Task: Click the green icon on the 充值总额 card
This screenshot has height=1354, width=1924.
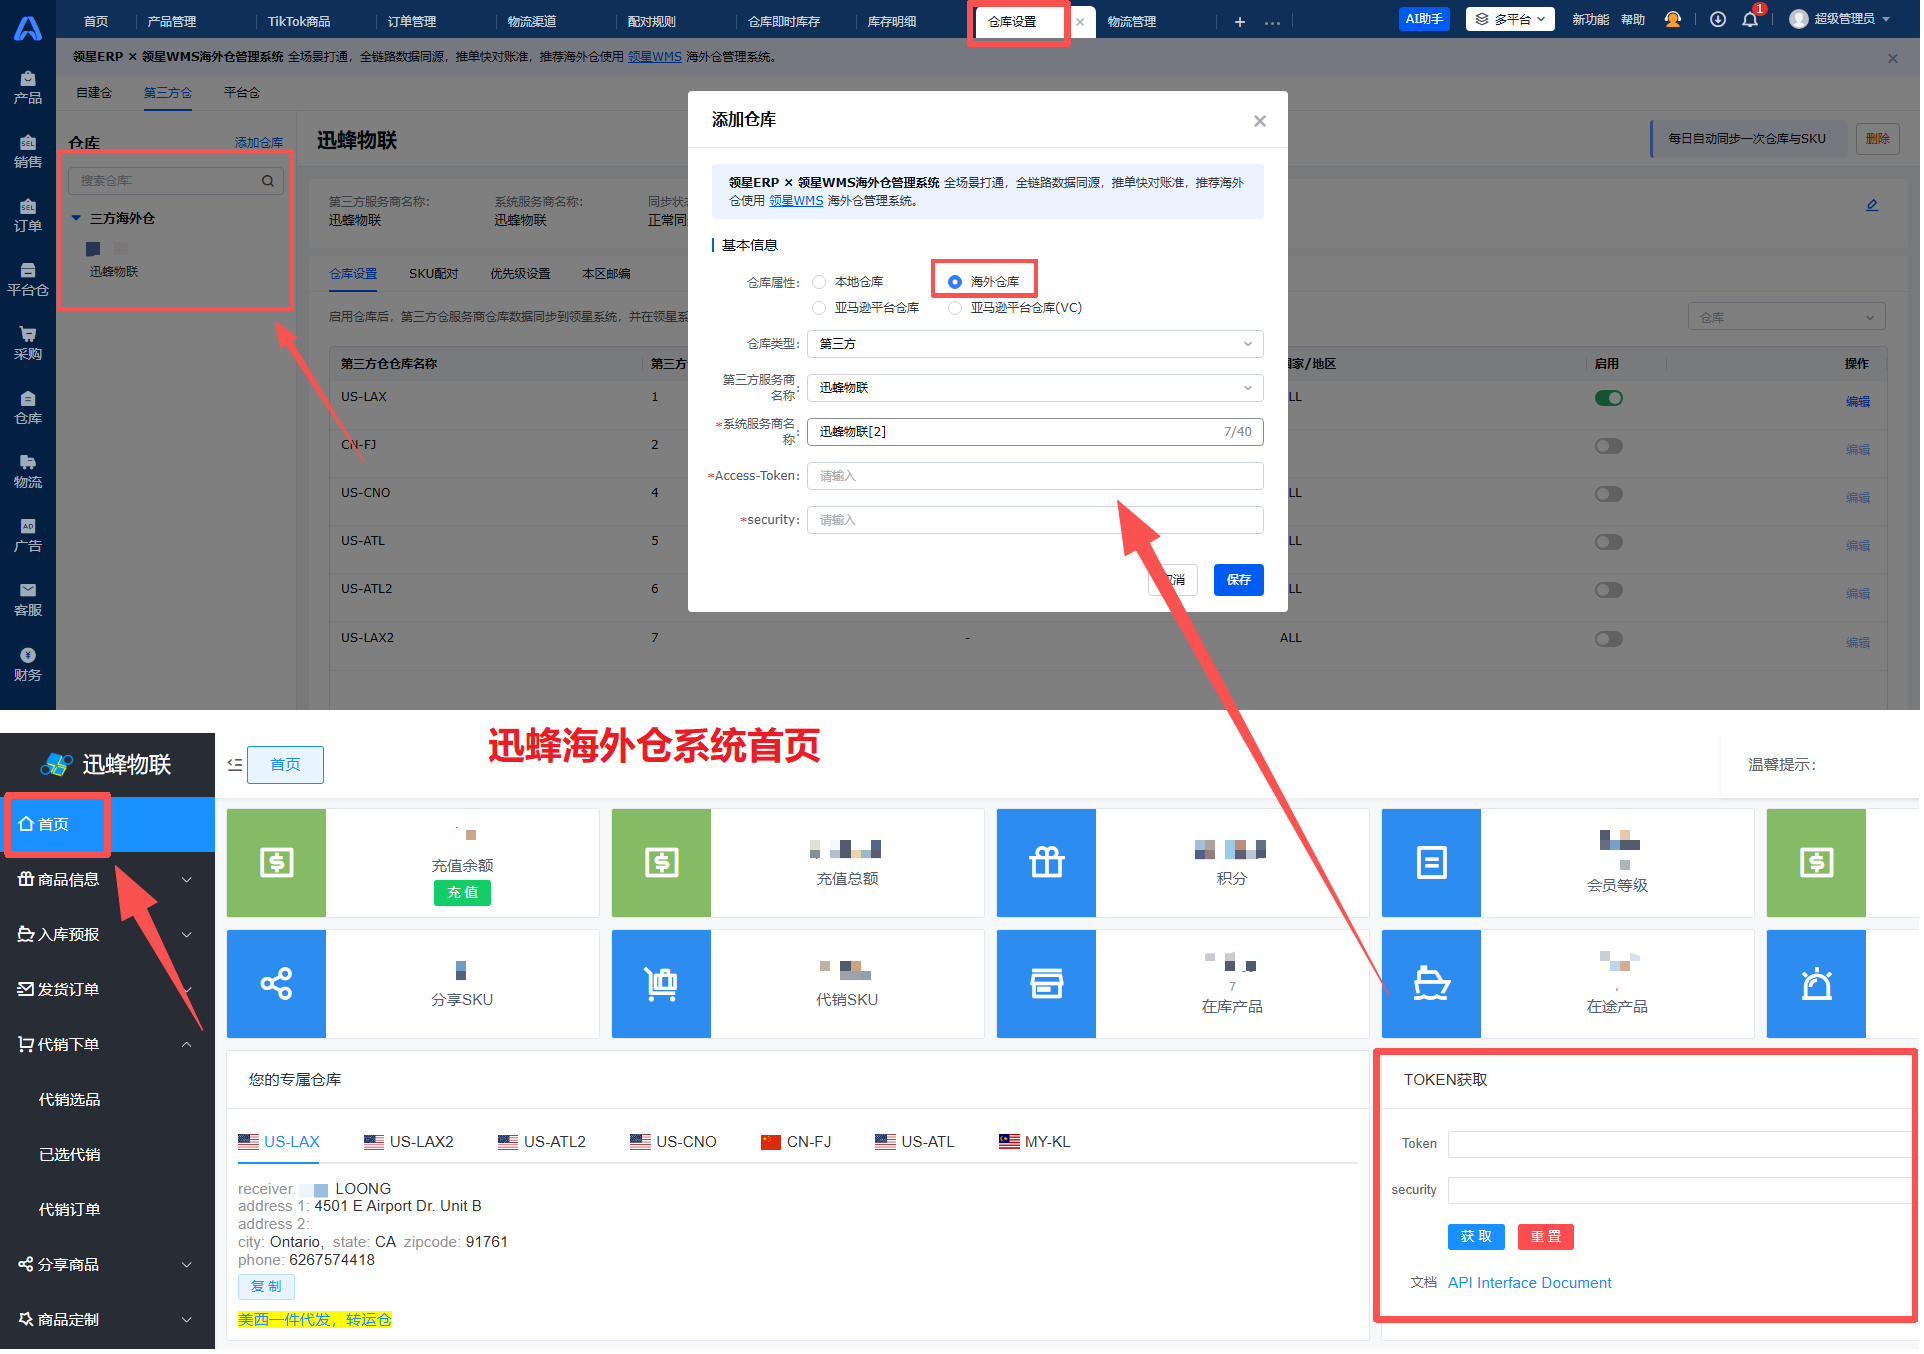Action: click(x=662, y=862)
